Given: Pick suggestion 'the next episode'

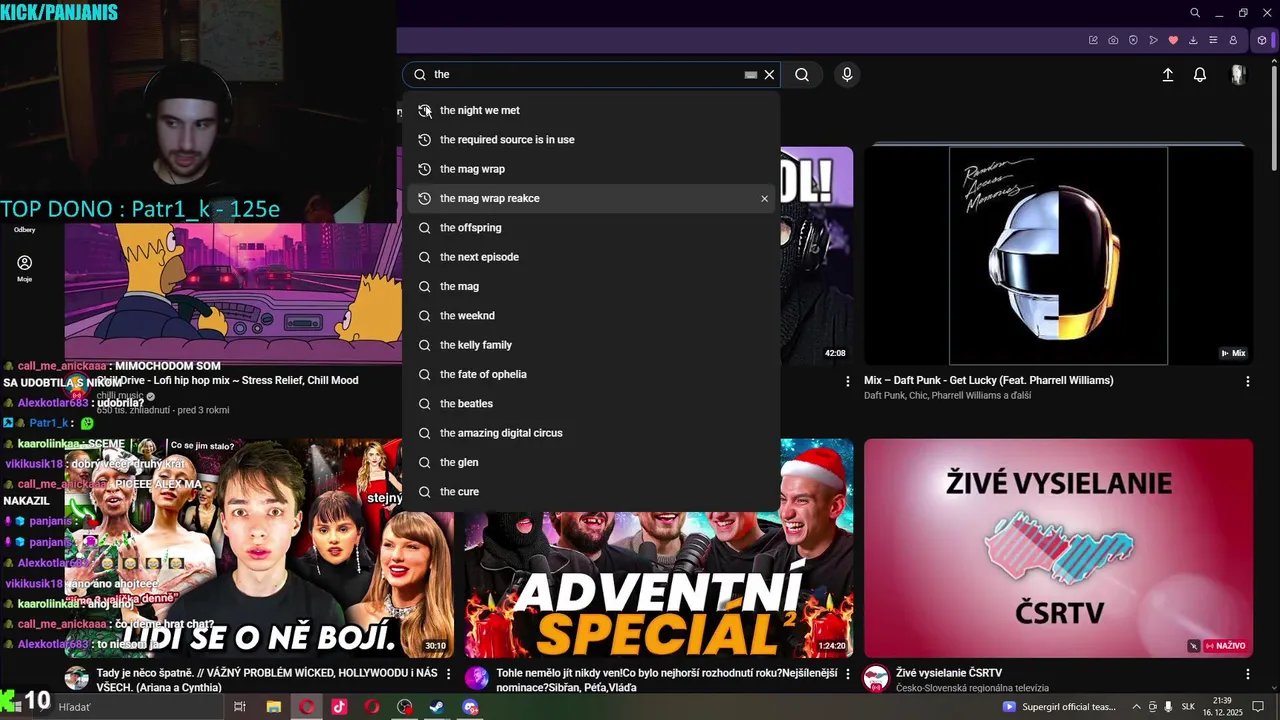Looking at the screenshot, I should coord(592,257).
